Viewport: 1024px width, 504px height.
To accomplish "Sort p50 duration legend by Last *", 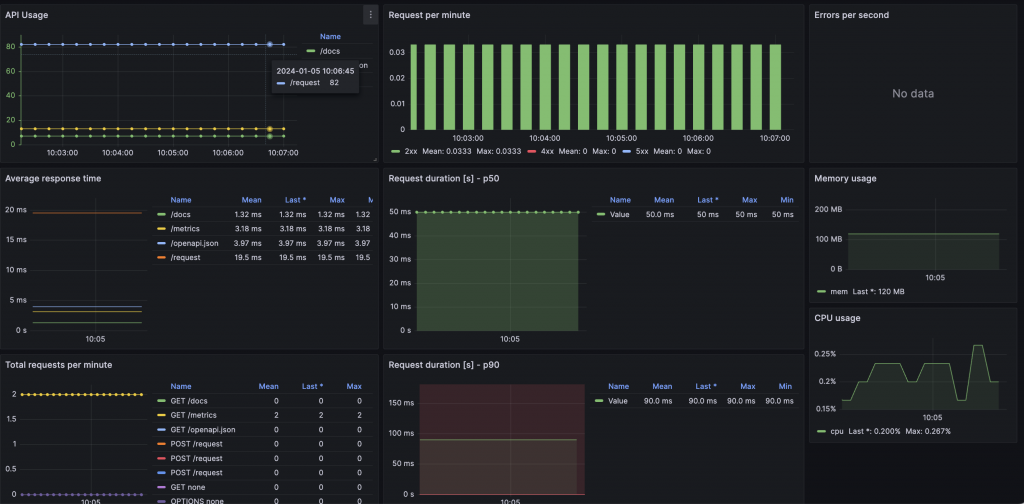I will click(x=708, y=200).
